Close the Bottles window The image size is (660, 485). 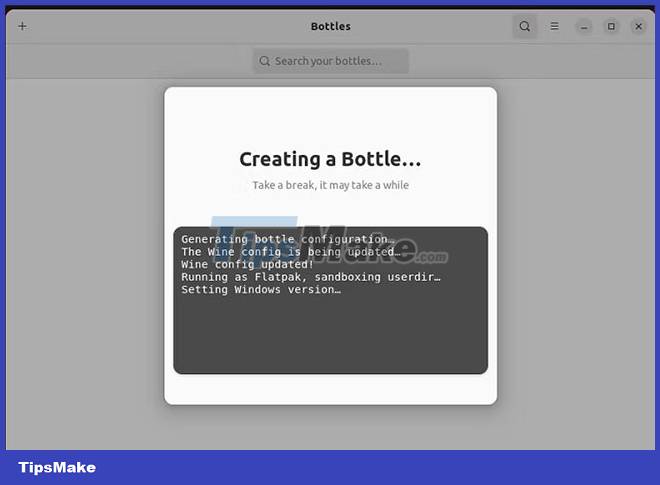tap(639, 27)
